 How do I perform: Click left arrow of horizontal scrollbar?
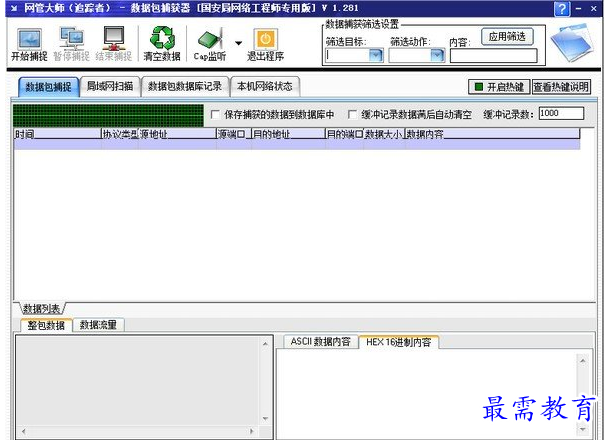click(23, 431)
